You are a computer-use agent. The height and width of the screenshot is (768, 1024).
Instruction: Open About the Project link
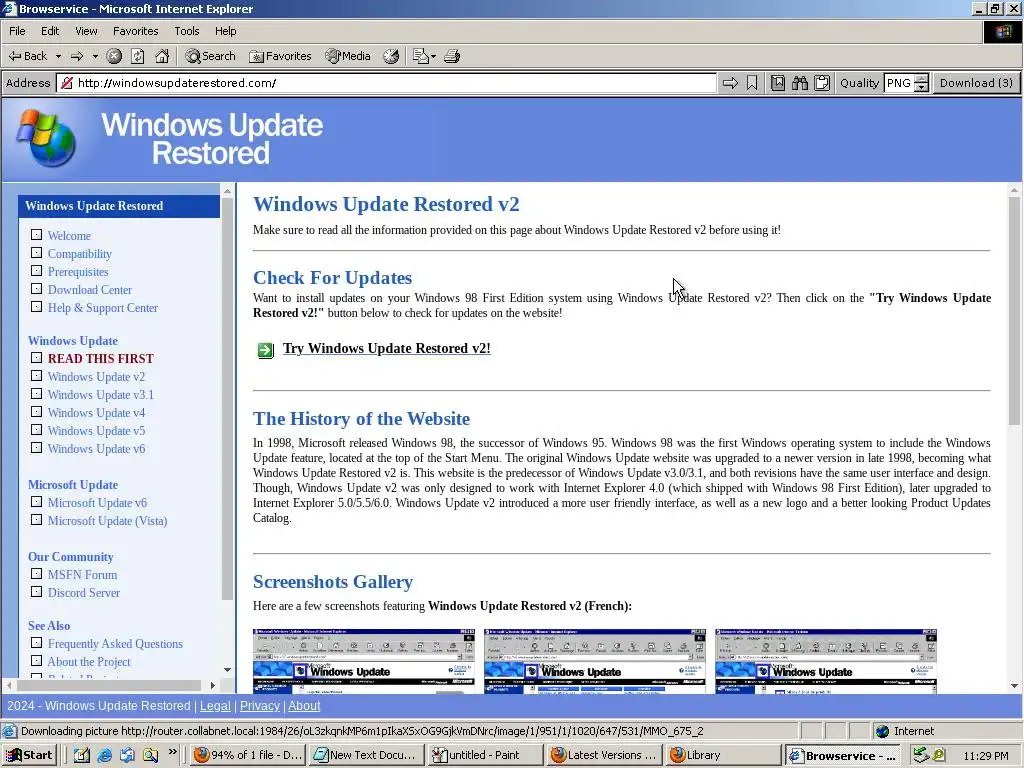coord(89,662)
